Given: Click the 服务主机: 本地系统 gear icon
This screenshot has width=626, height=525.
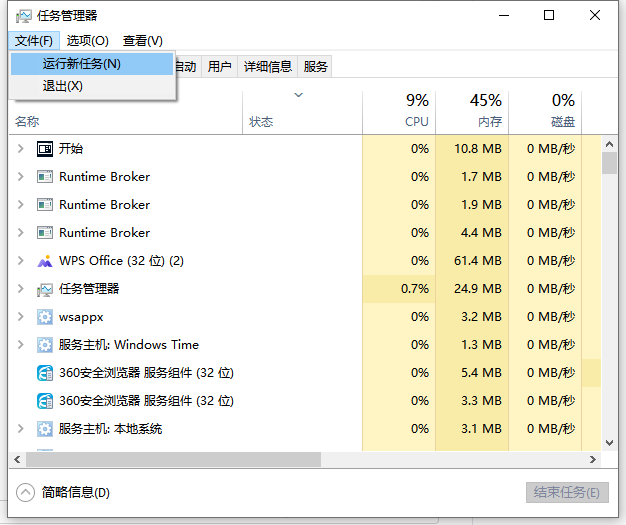Looking at the screenshot, I should point(45,429).
